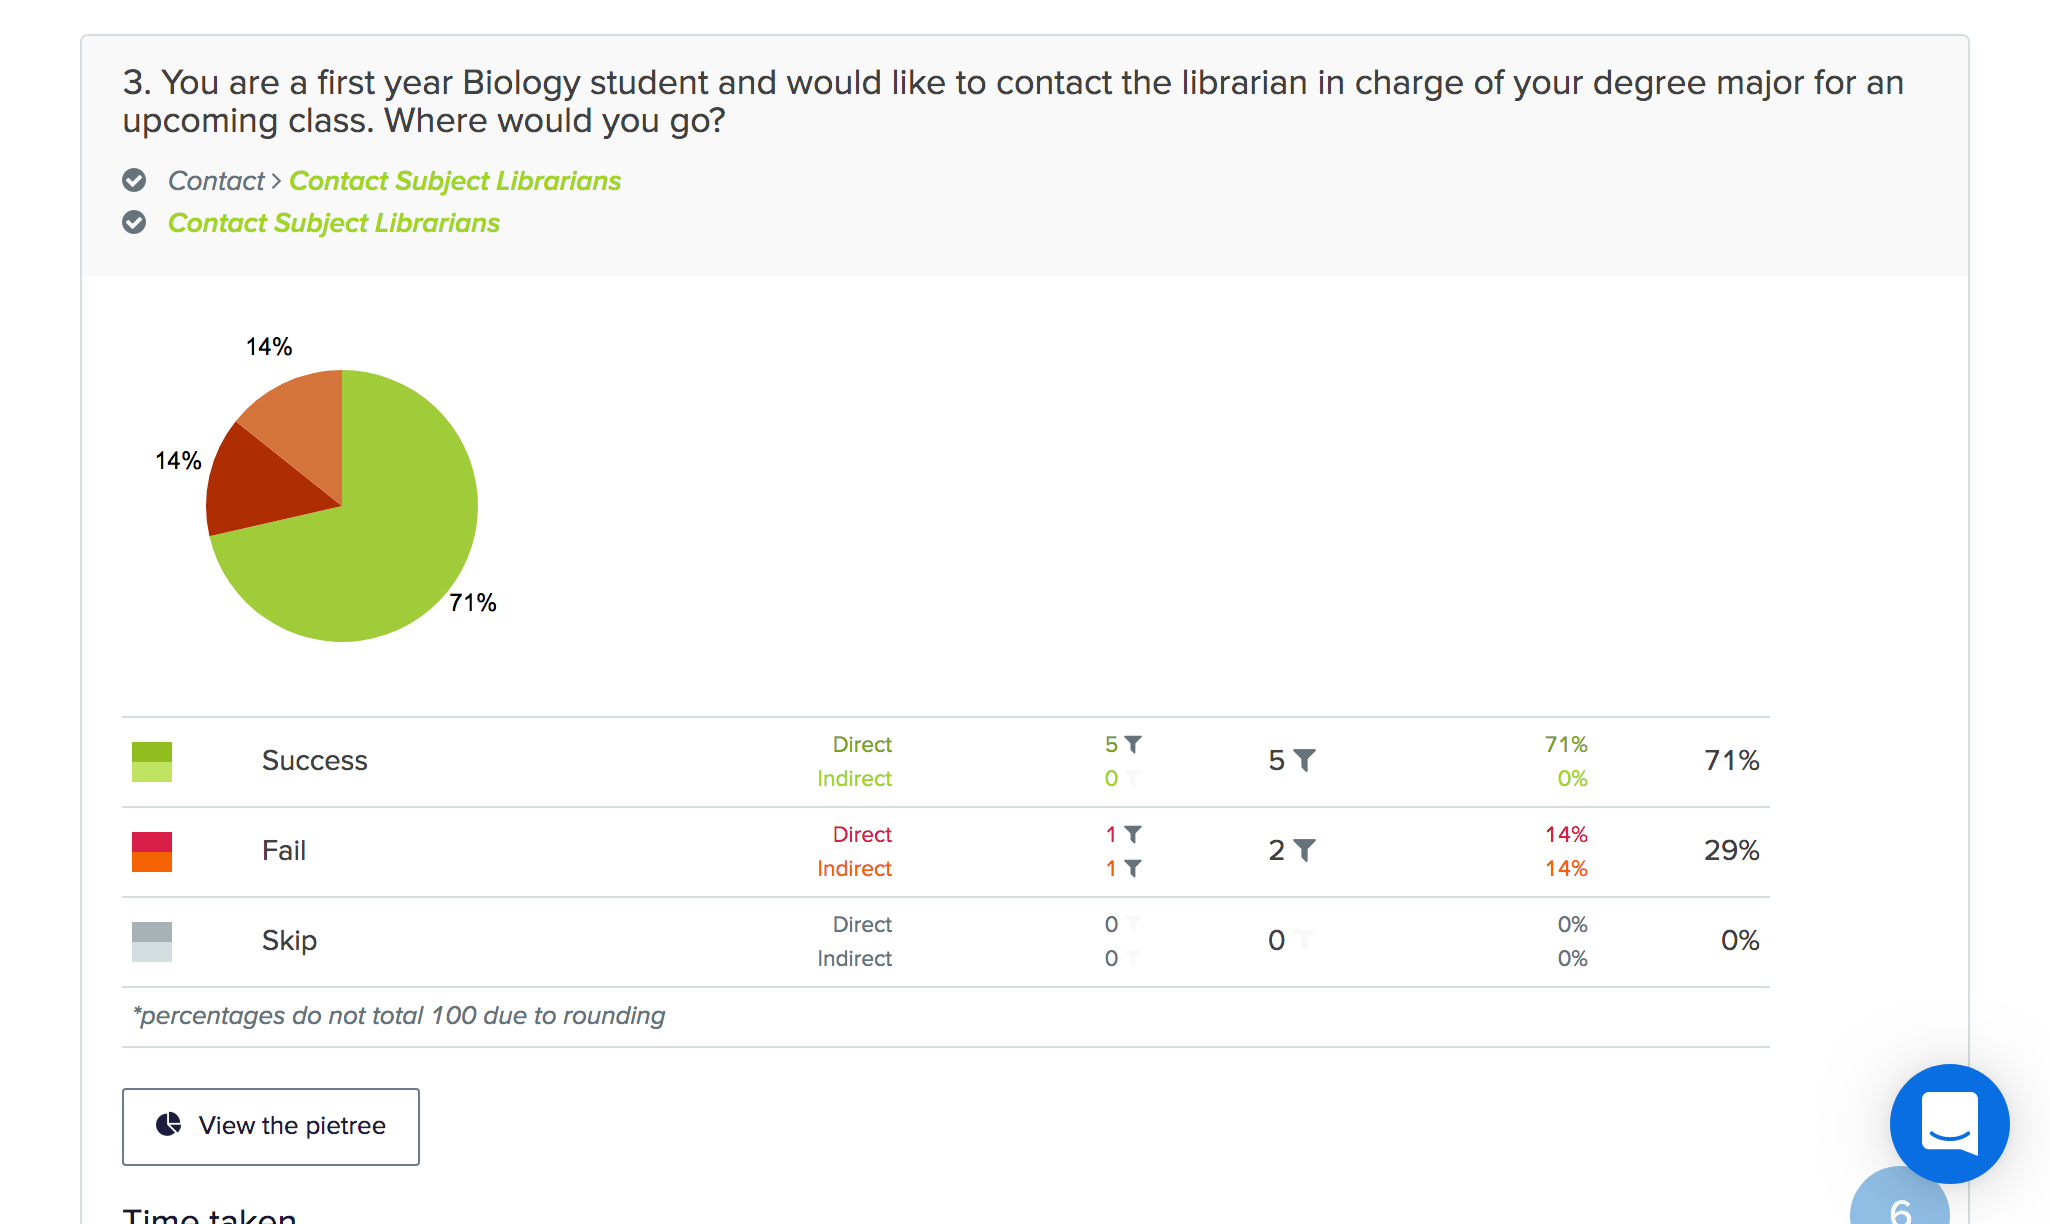Click the large green pie chart slice
This screenshot has width=2050, height=1224.
[390, 540]
